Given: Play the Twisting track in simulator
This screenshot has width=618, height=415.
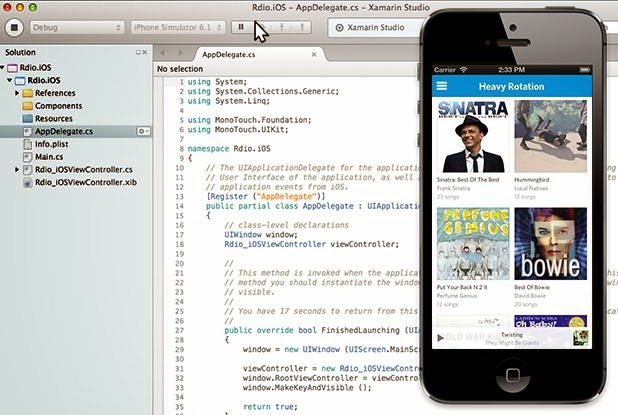Looking at the screenshot, I should [440, 338].
